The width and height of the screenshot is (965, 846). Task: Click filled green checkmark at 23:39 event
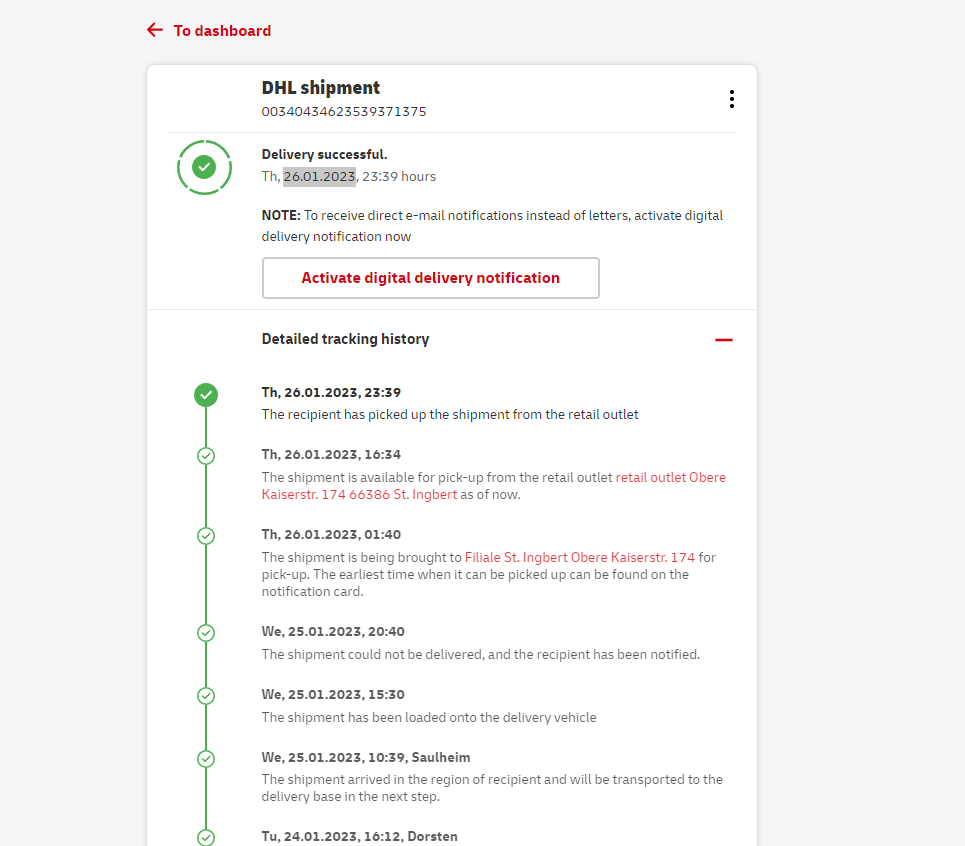tap(206, 395)
